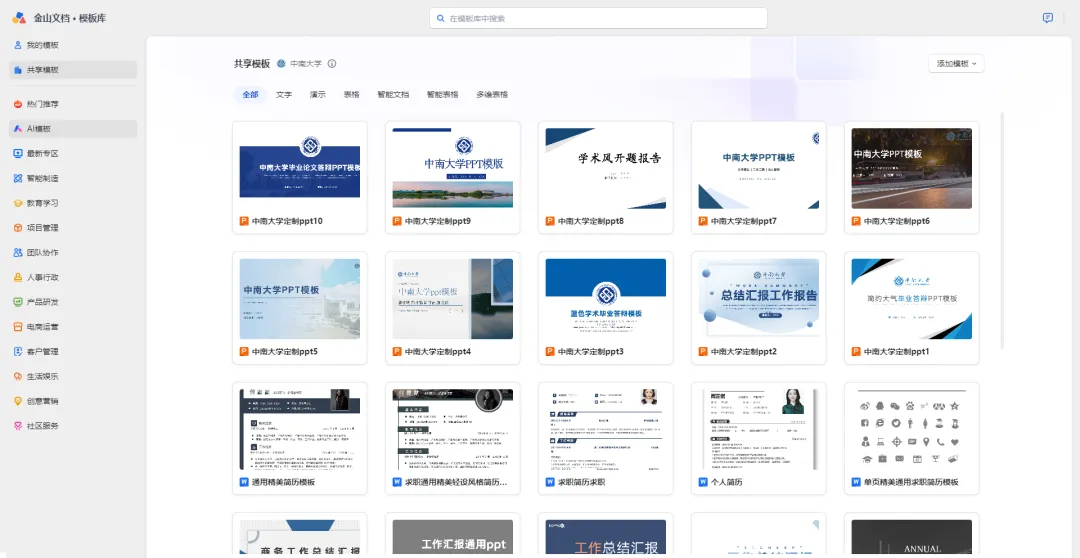
Task: Click the 金山文档·模板库 title text
Action: click(70, 19)
